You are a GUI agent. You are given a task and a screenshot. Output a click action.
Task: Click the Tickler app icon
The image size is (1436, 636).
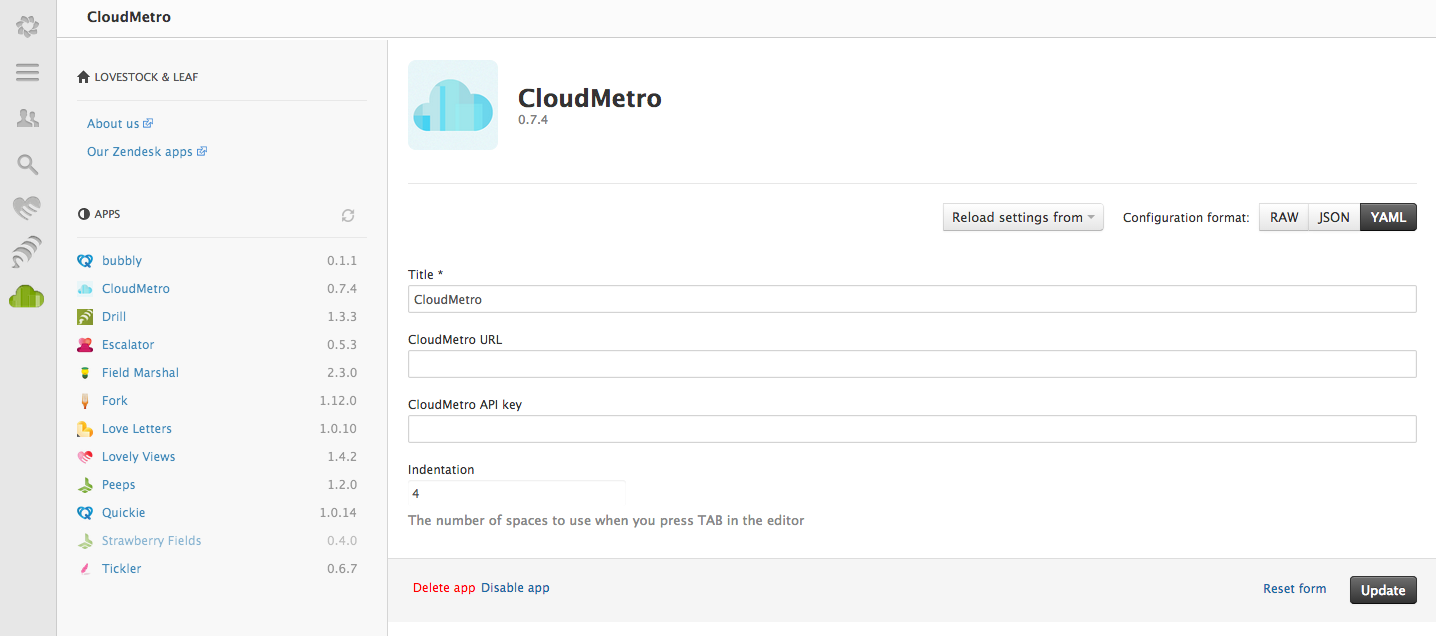coord(85,569)
